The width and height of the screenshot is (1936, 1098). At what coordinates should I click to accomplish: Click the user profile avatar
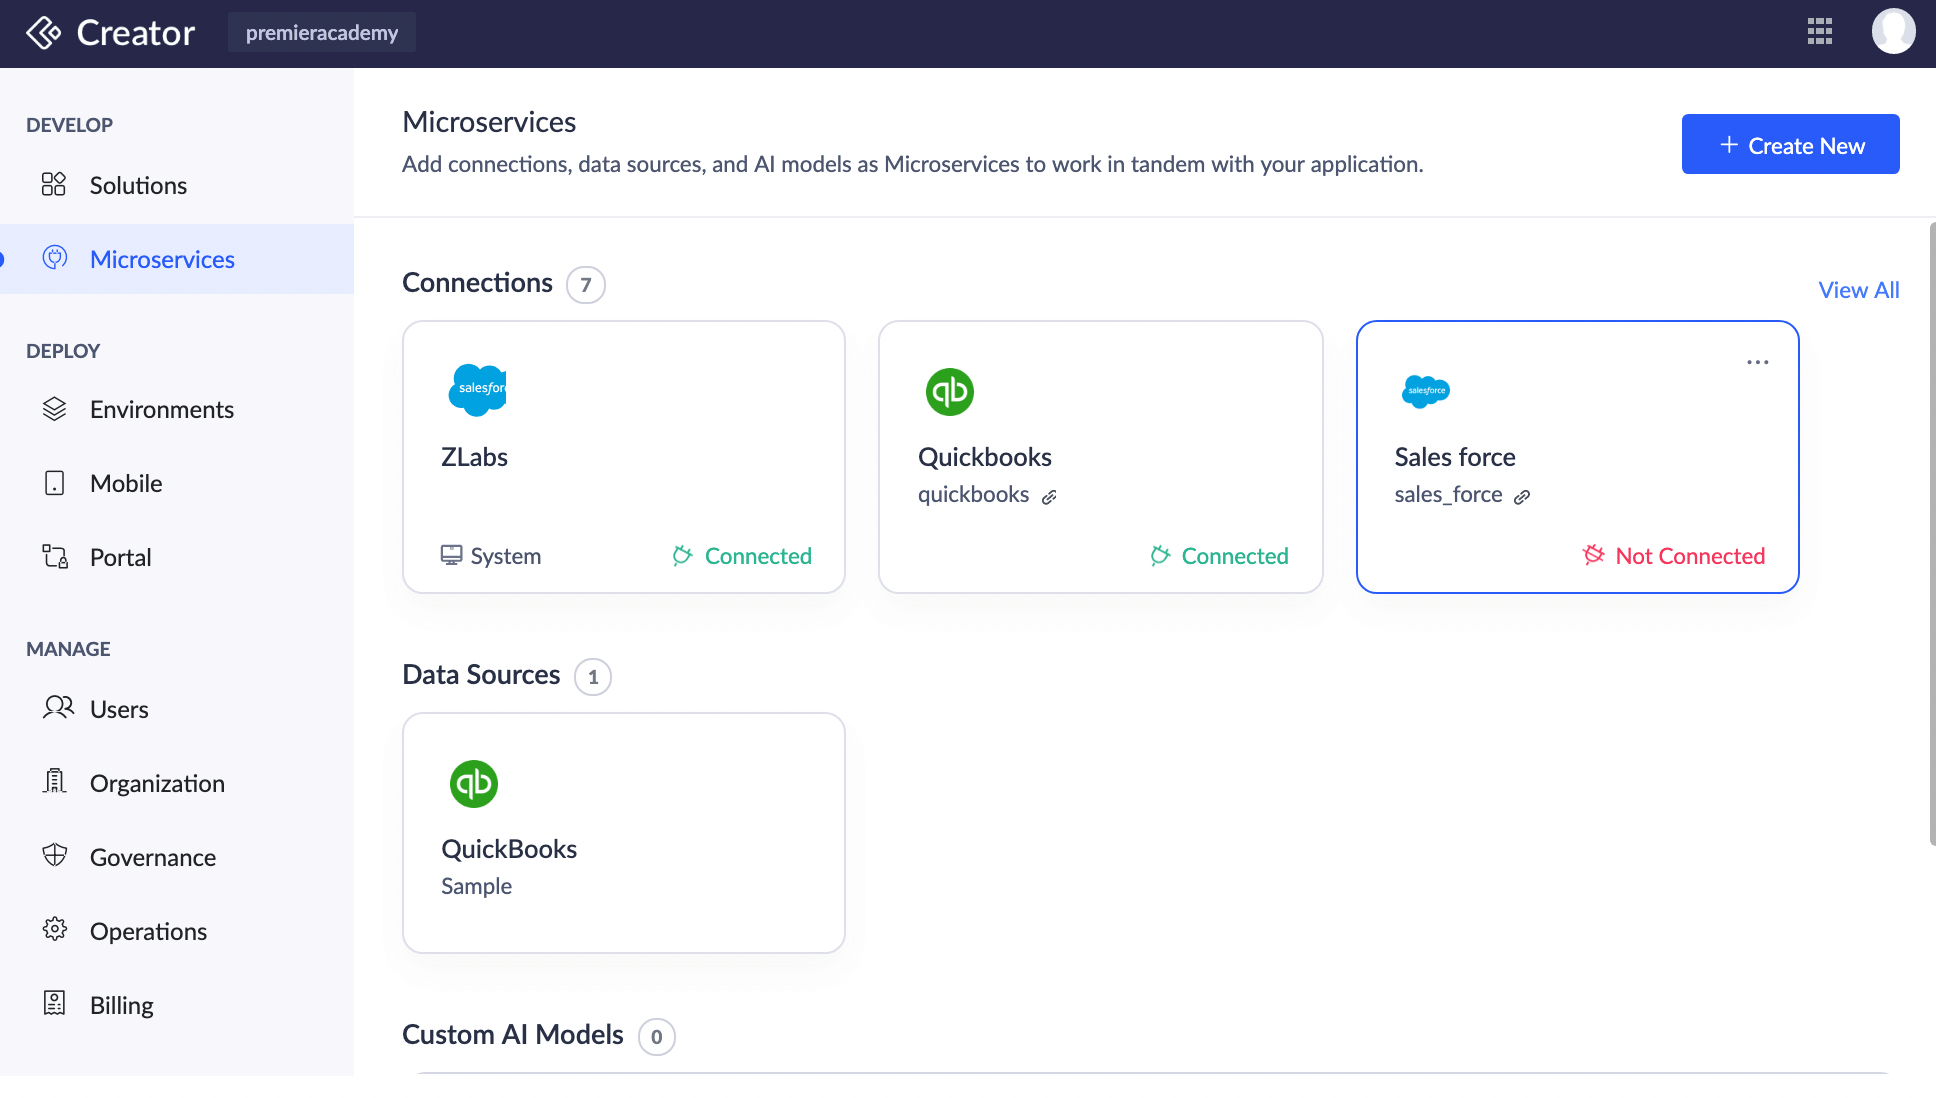click(x=1892, y=32)
